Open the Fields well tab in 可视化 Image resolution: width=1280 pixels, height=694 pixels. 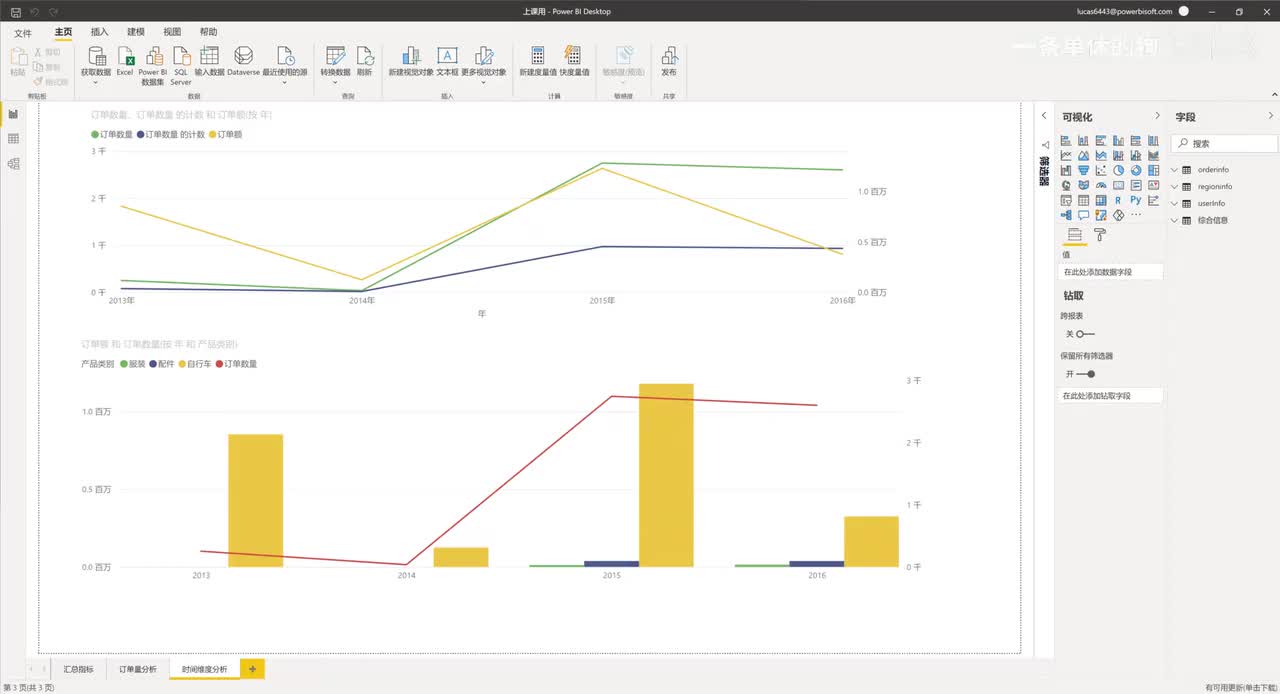point(1075,235)
